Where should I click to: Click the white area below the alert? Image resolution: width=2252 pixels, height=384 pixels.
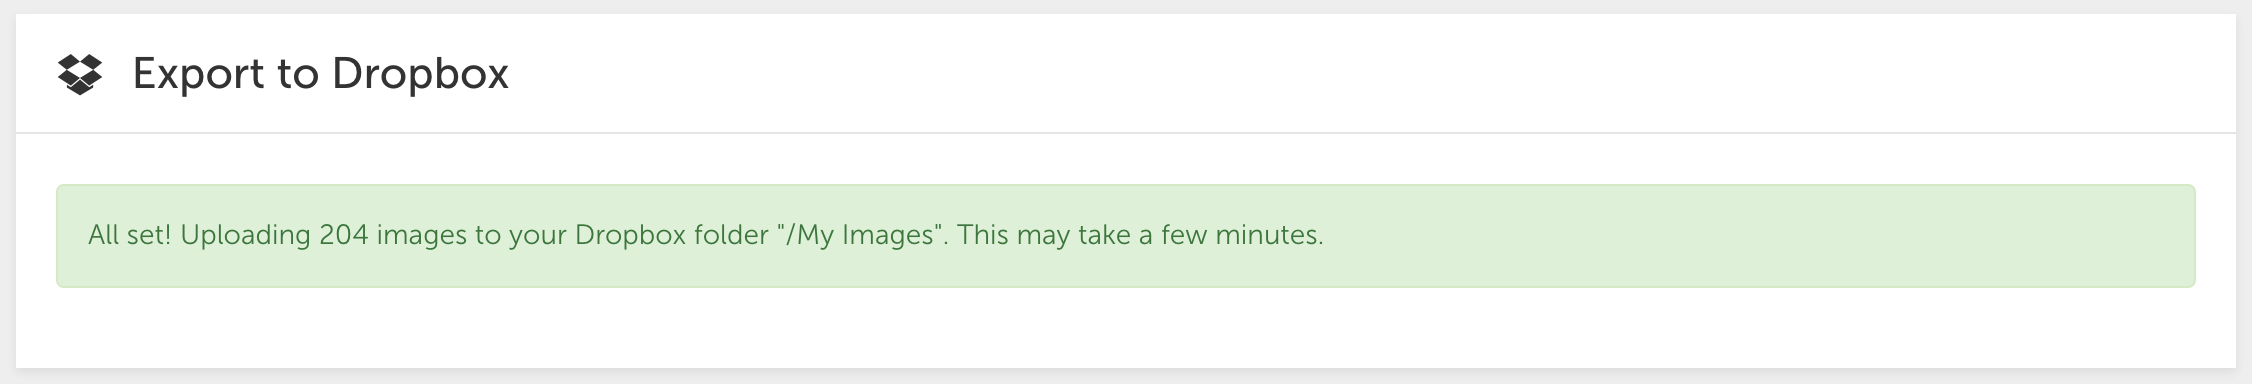[1126, 328]
